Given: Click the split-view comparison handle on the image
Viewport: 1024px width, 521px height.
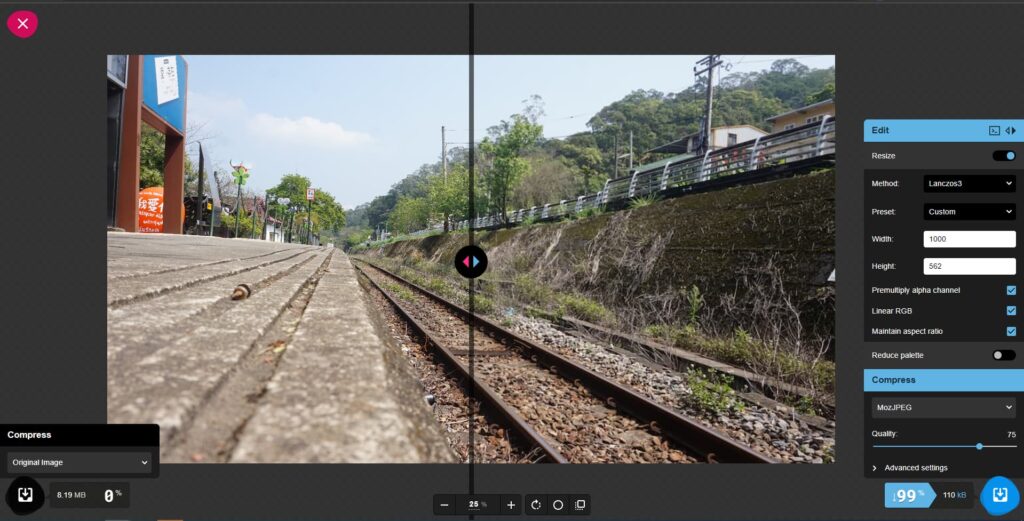Looking at the screenshot, I should tap(471, 262).
